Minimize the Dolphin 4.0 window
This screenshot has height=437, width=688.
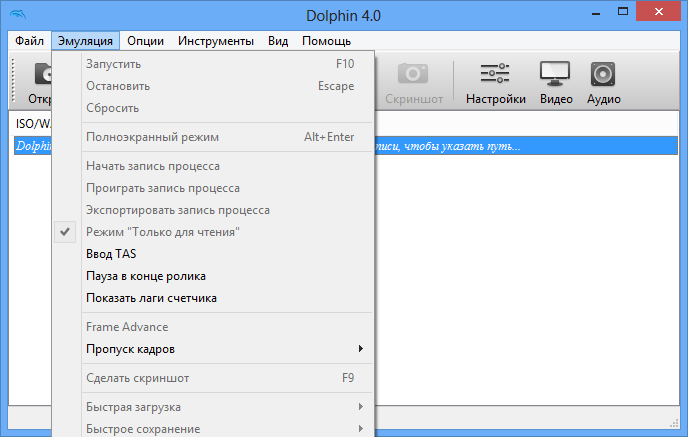coord(595,13)
